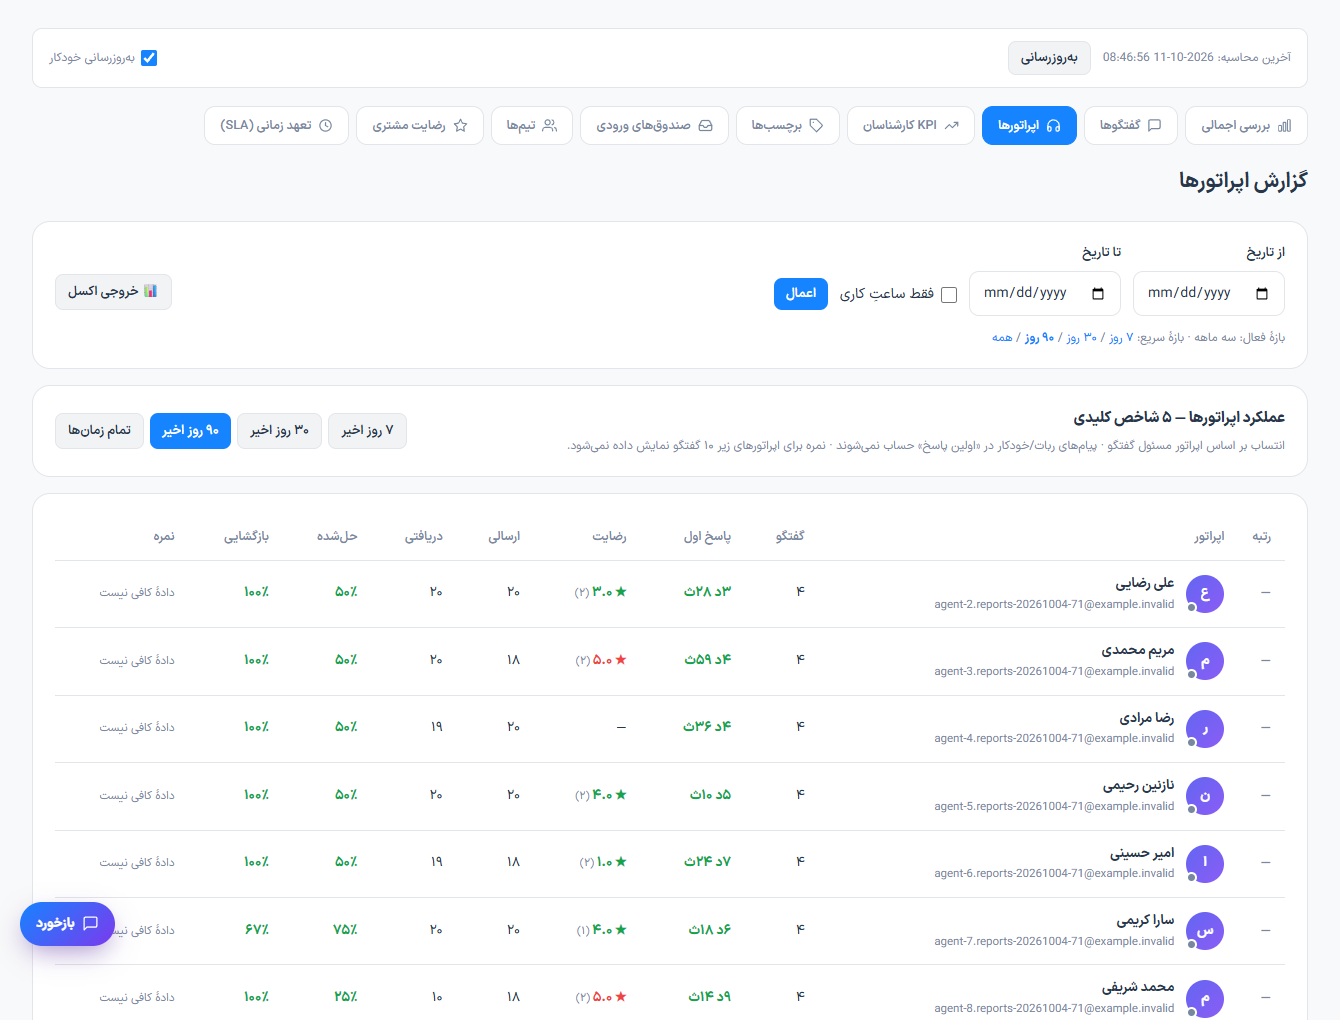Select the ۷ روز اخیر period button

pos(367,431)
